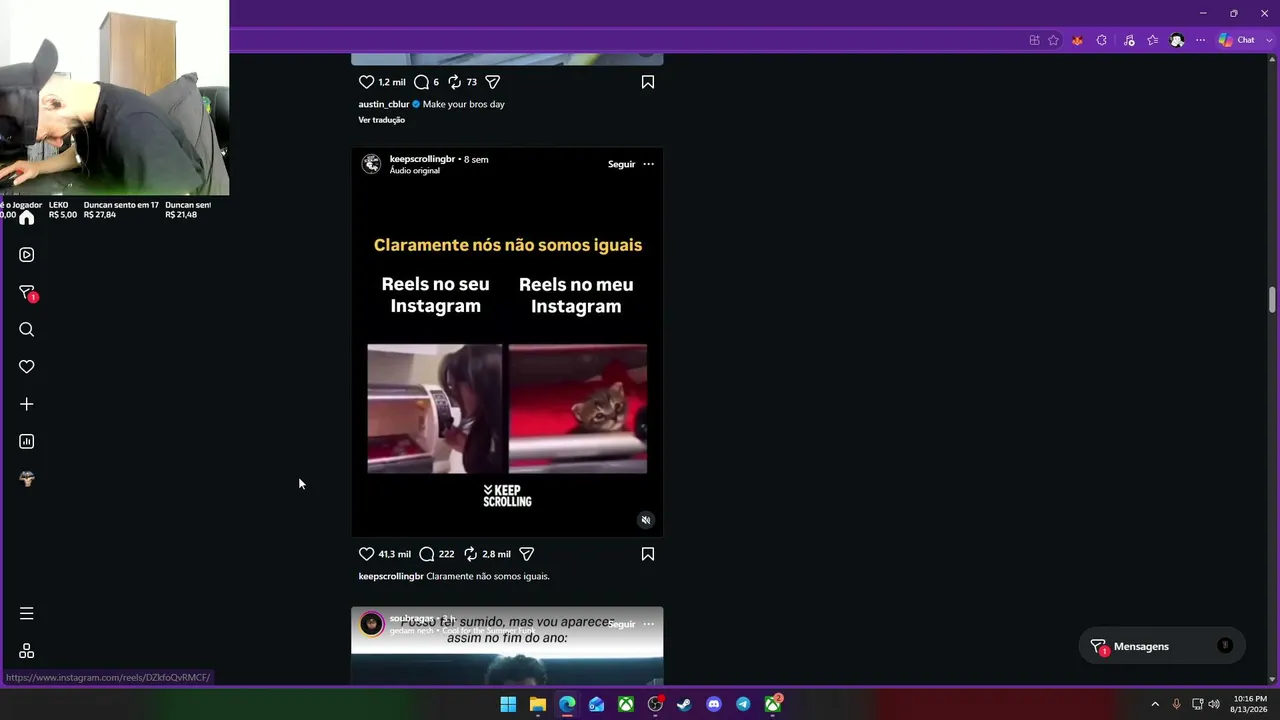Open the clock showing 10:16 PM
The image size is (1280, 720).
(1250, 704)
